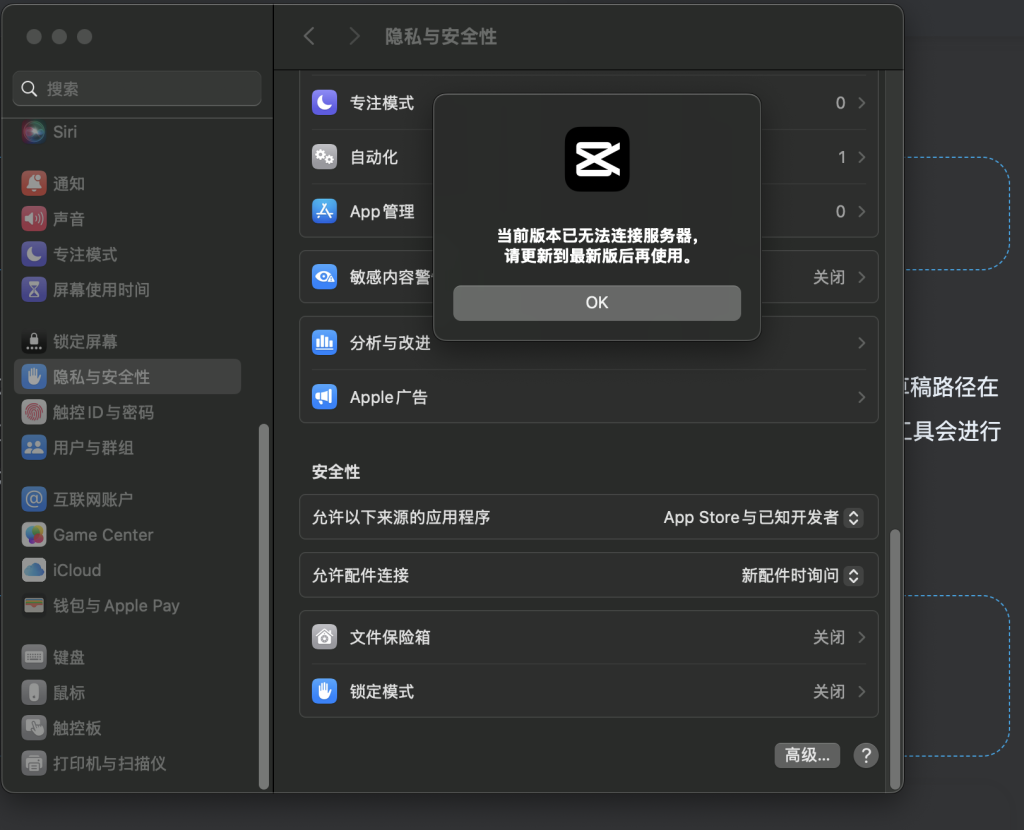
Task: Click the CapCut icon in the dialog
Action: (x=597, y=158)
